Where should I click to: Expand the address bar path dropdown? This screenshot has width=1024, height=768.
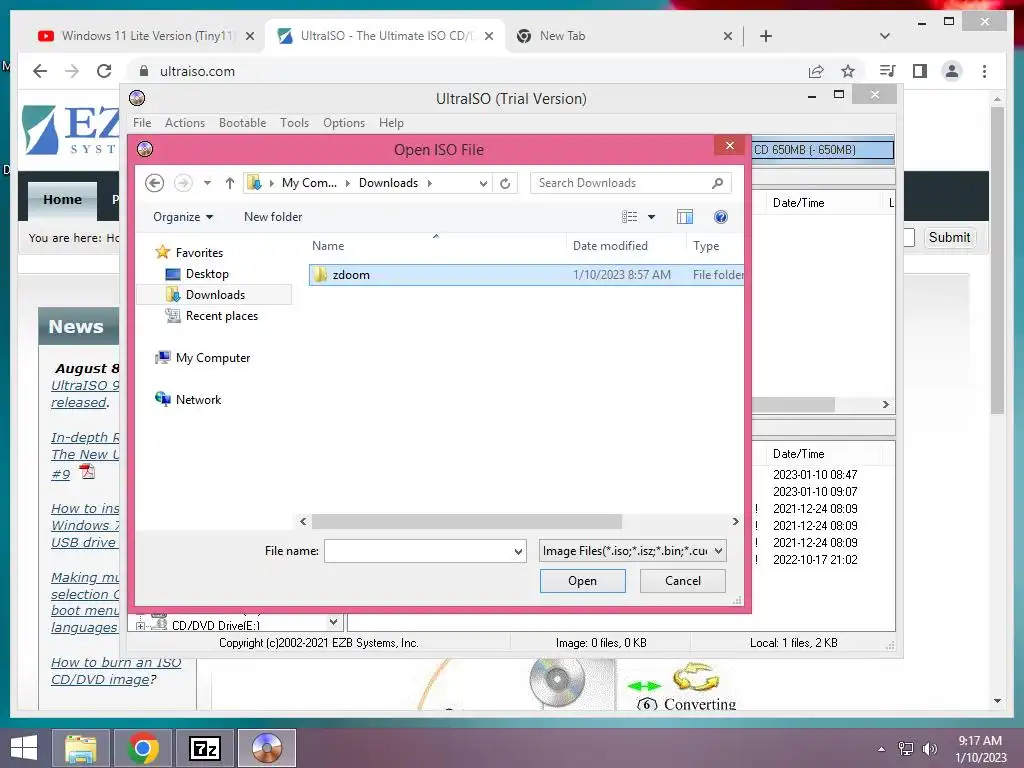point(483,184)
